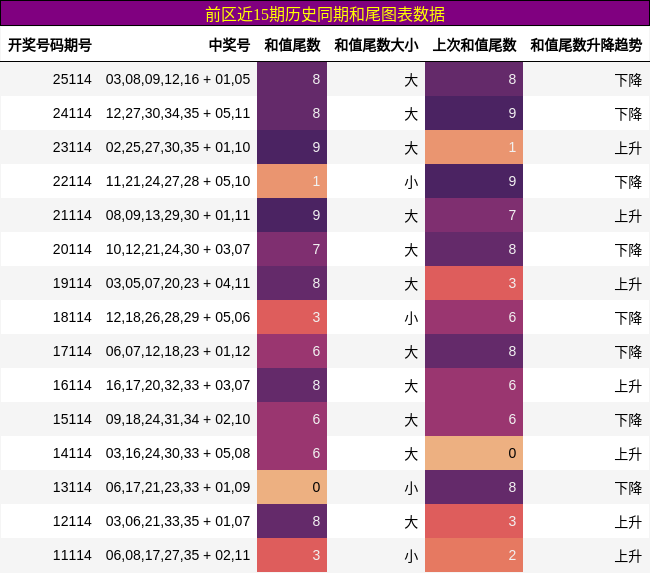Click winning numbers 06,08,17,27,35 + 02,11

(x=178, y=555)
